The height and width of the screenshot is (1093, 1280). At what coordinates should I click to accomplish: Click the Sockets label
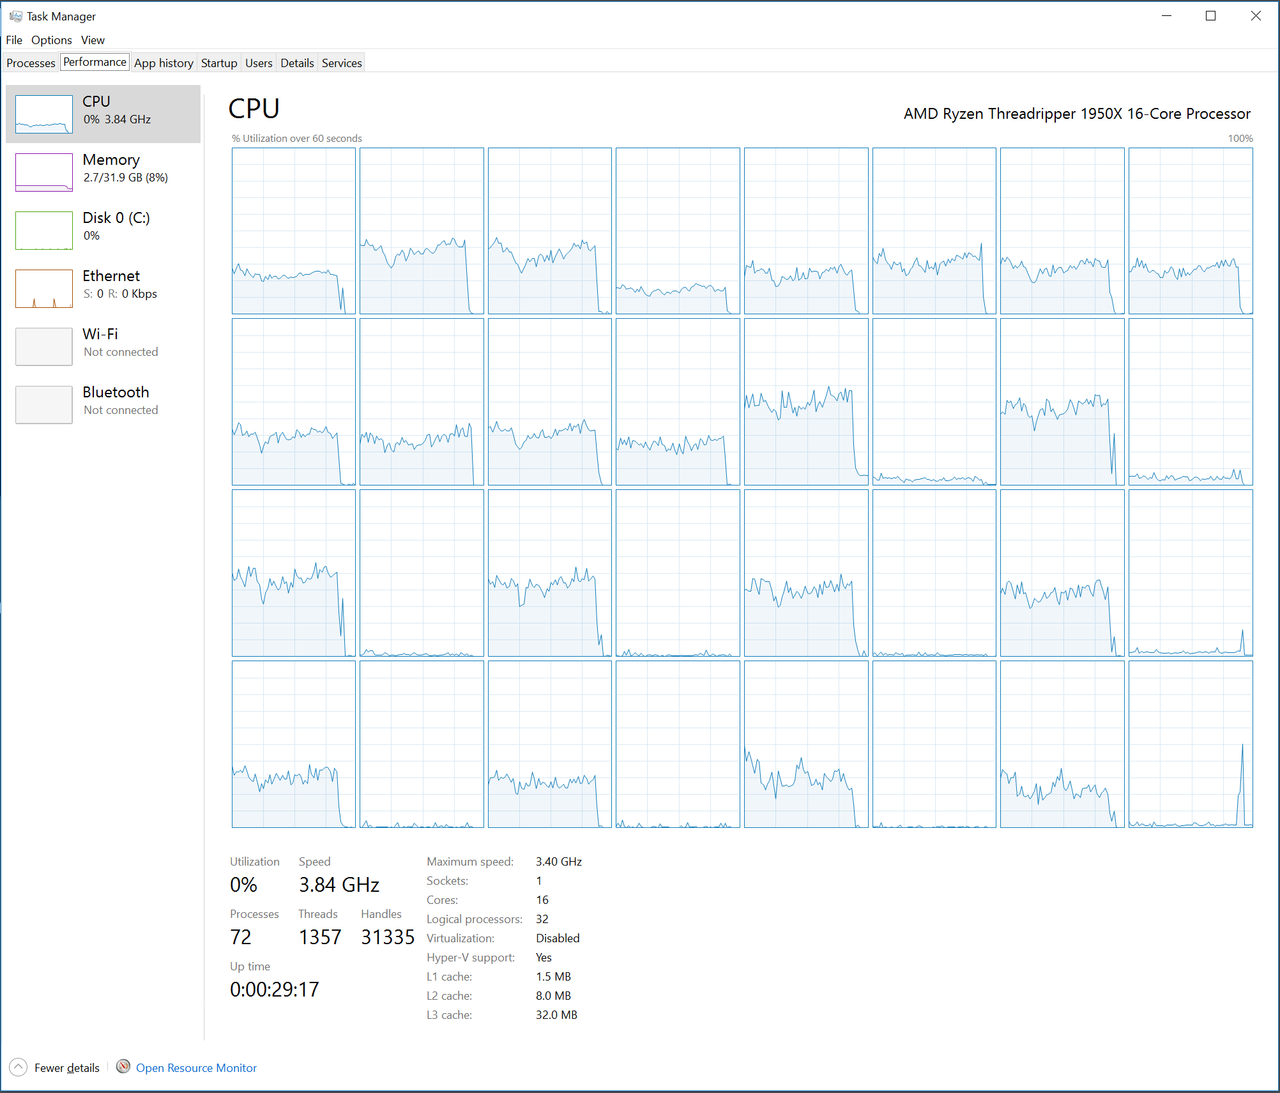click(447, 881)
